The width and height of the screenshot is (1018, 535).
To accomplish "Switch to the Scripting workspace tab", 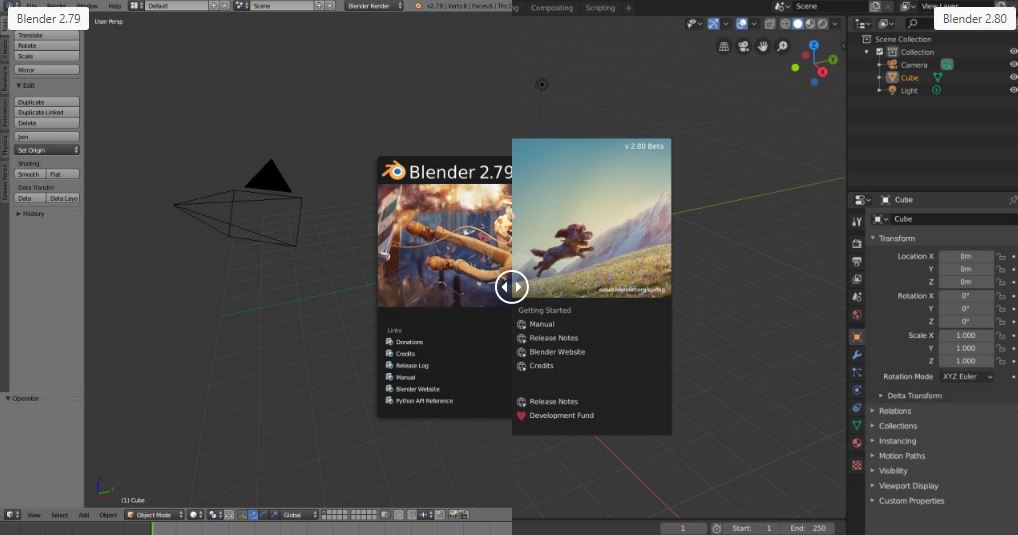I will click(x=600, y=8).
